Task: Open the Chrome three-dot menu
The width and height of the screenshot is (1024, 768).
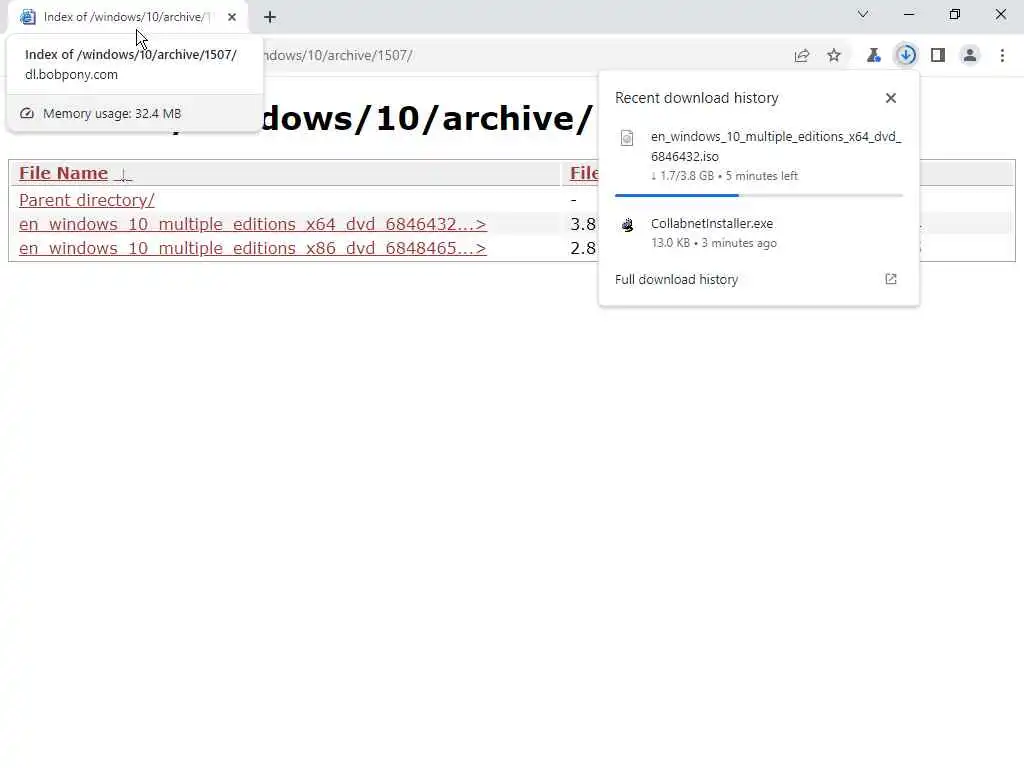Action: pos(1002,56)
